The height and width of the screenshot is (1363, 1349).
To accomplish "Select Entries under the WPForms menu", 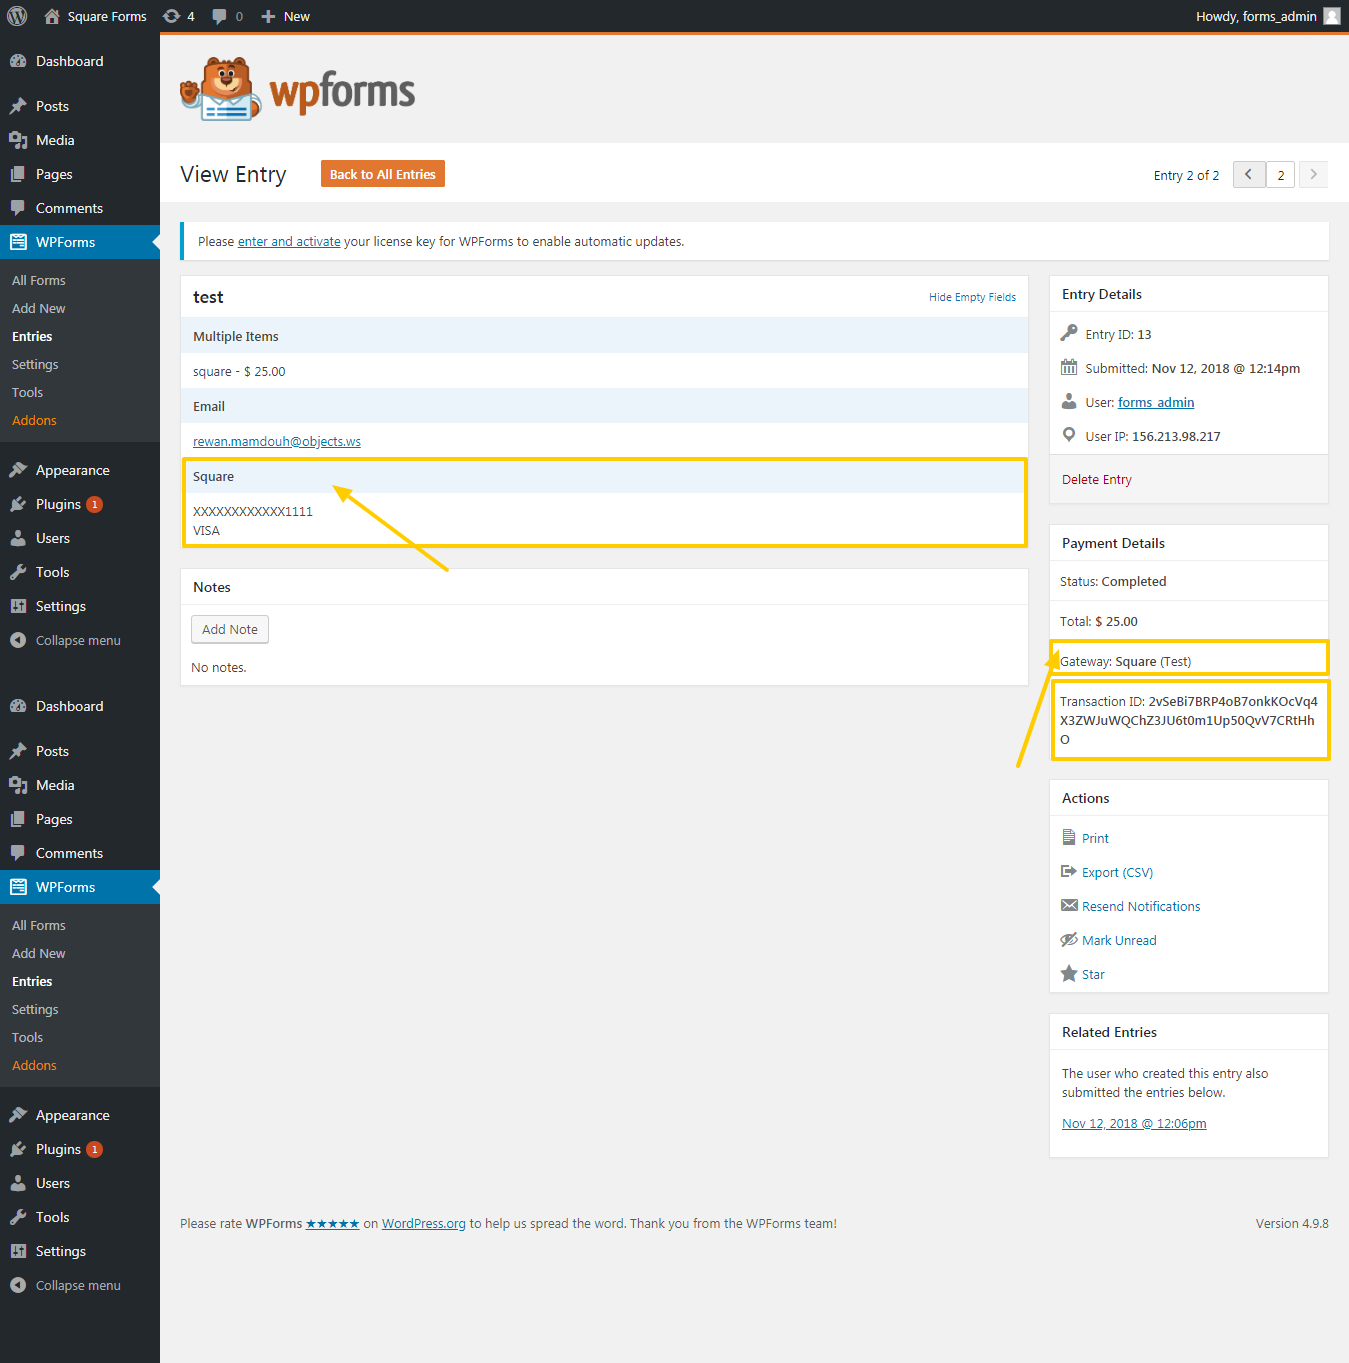I will [x=31, y=336].
